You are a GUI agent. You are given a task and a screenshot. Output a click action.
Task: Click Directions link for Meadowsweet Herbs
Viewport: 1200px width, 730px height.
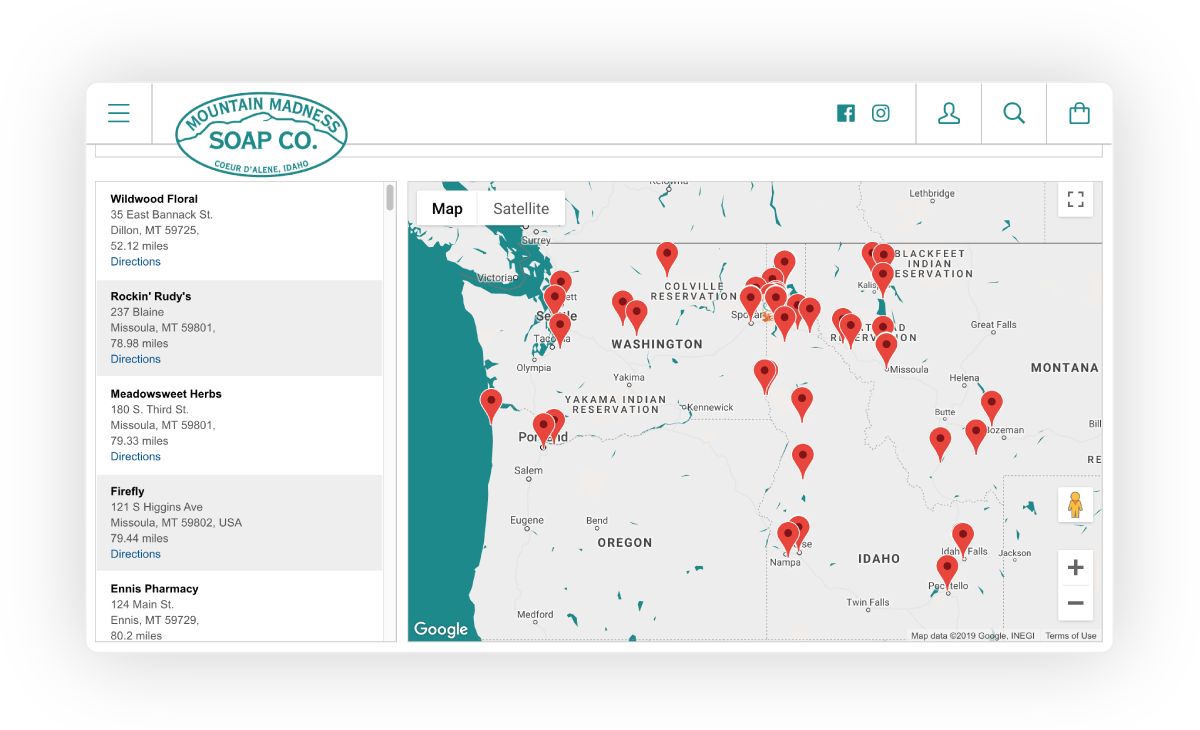[x=136, y=457]
